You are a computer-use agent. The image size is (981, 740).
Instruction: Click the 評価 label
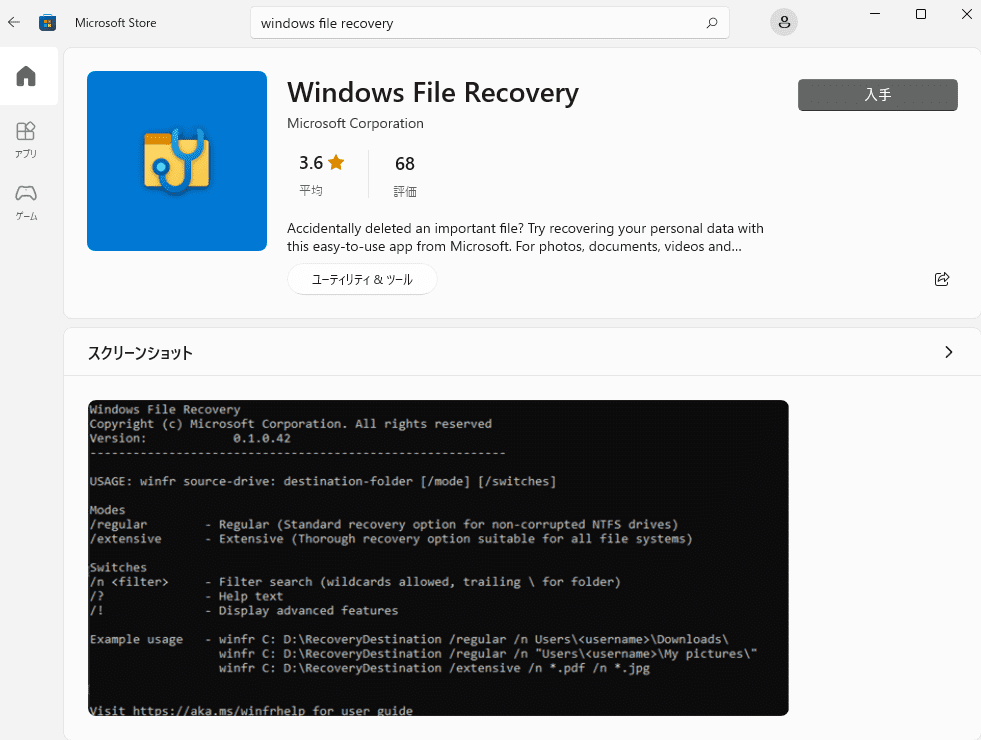405,191
